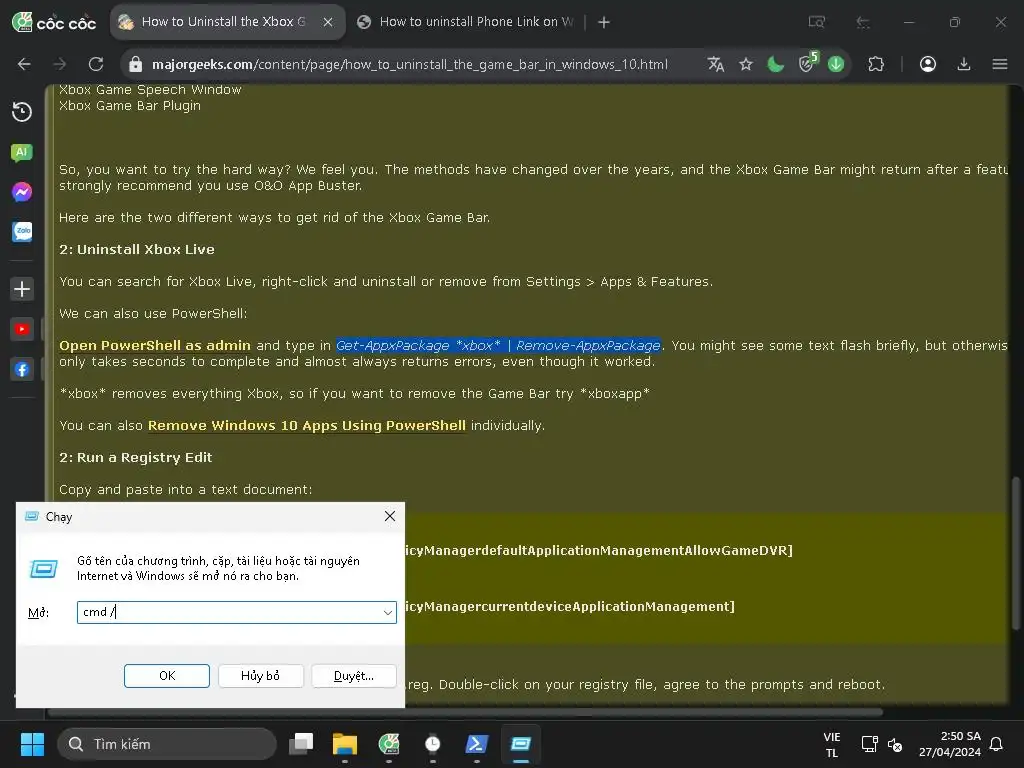Open the browser history sidebar icon
This screenshot has height=768, width=1024.
(x=22, y=112)
